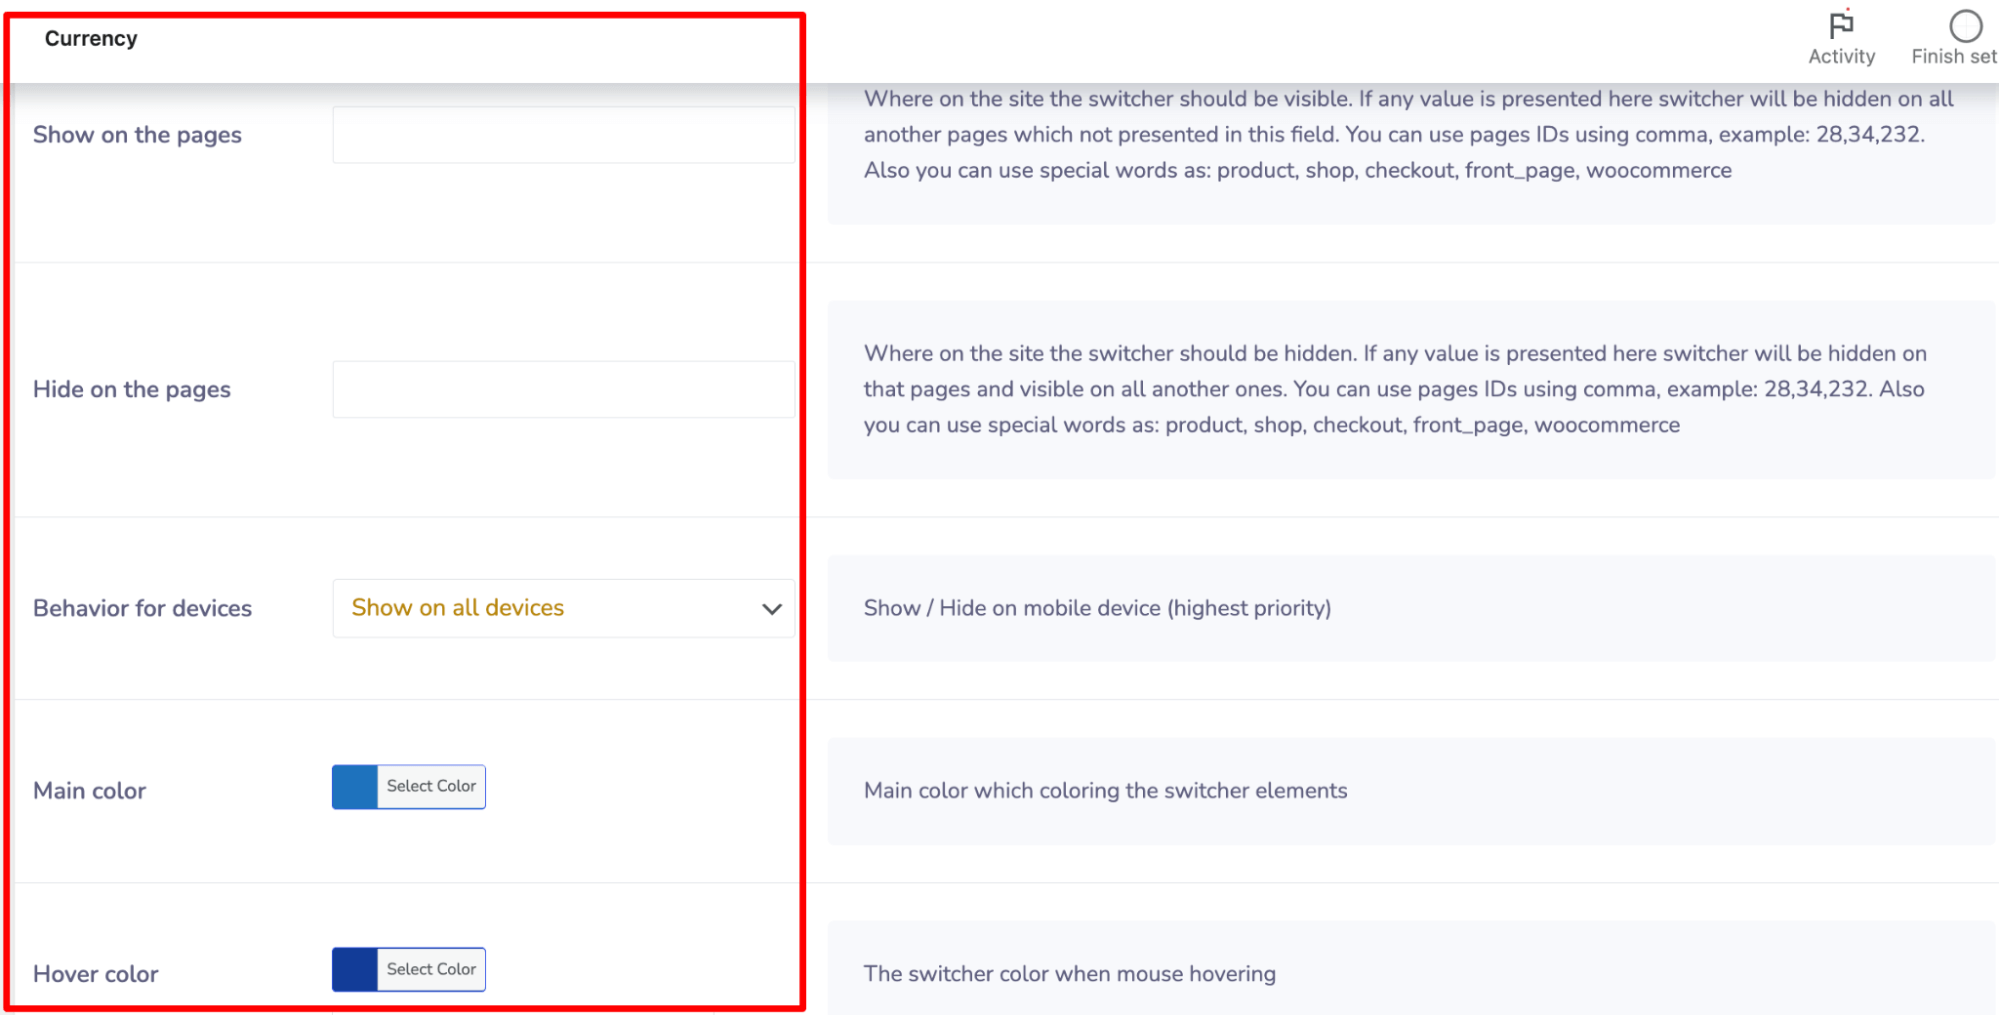Click Select Color button for Main color
Viewport: 1999px width, 1016px height.
point(431,787)
